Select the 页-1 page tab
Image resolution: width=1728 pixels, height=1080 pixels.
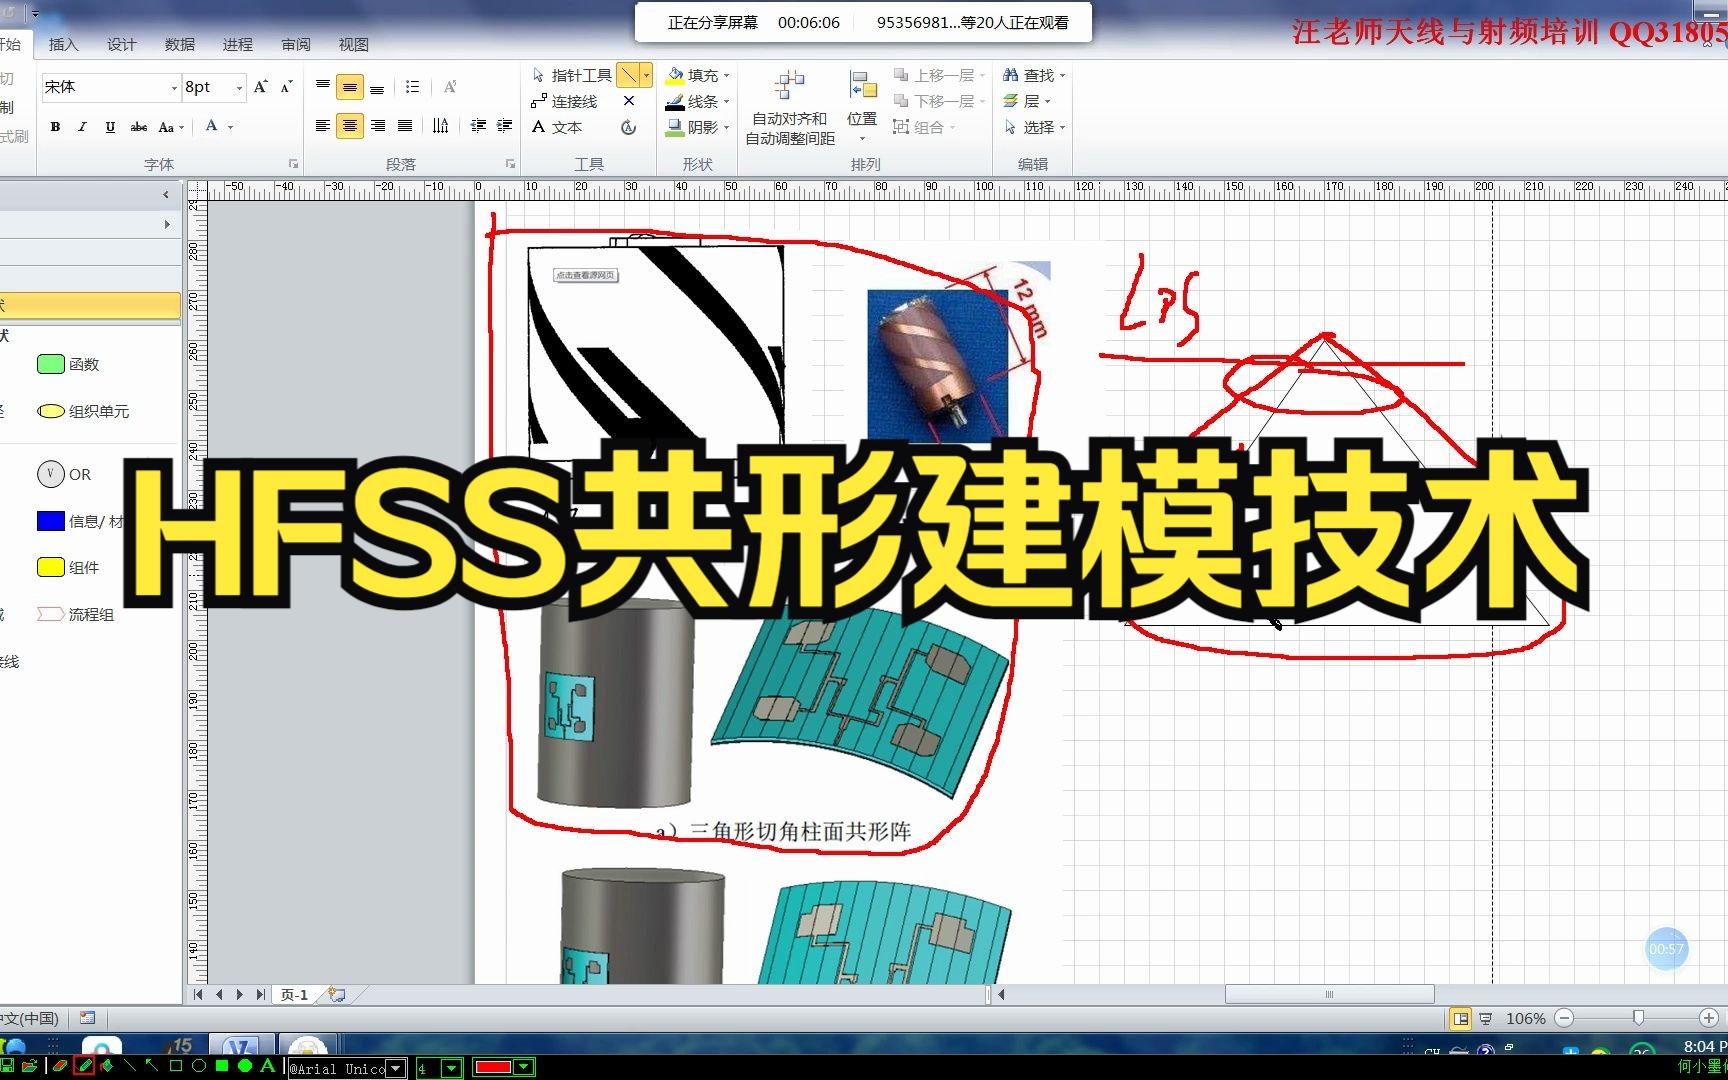tap(294, 995)
